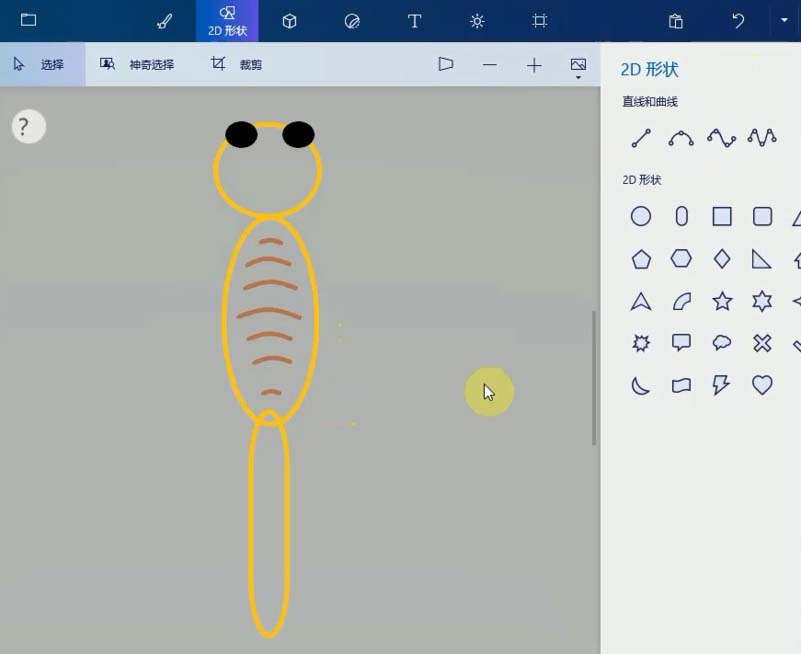This screenshot has width=801, height=654.
Task: Pick the rounded square shape
Action: click(x=762, y=216)
